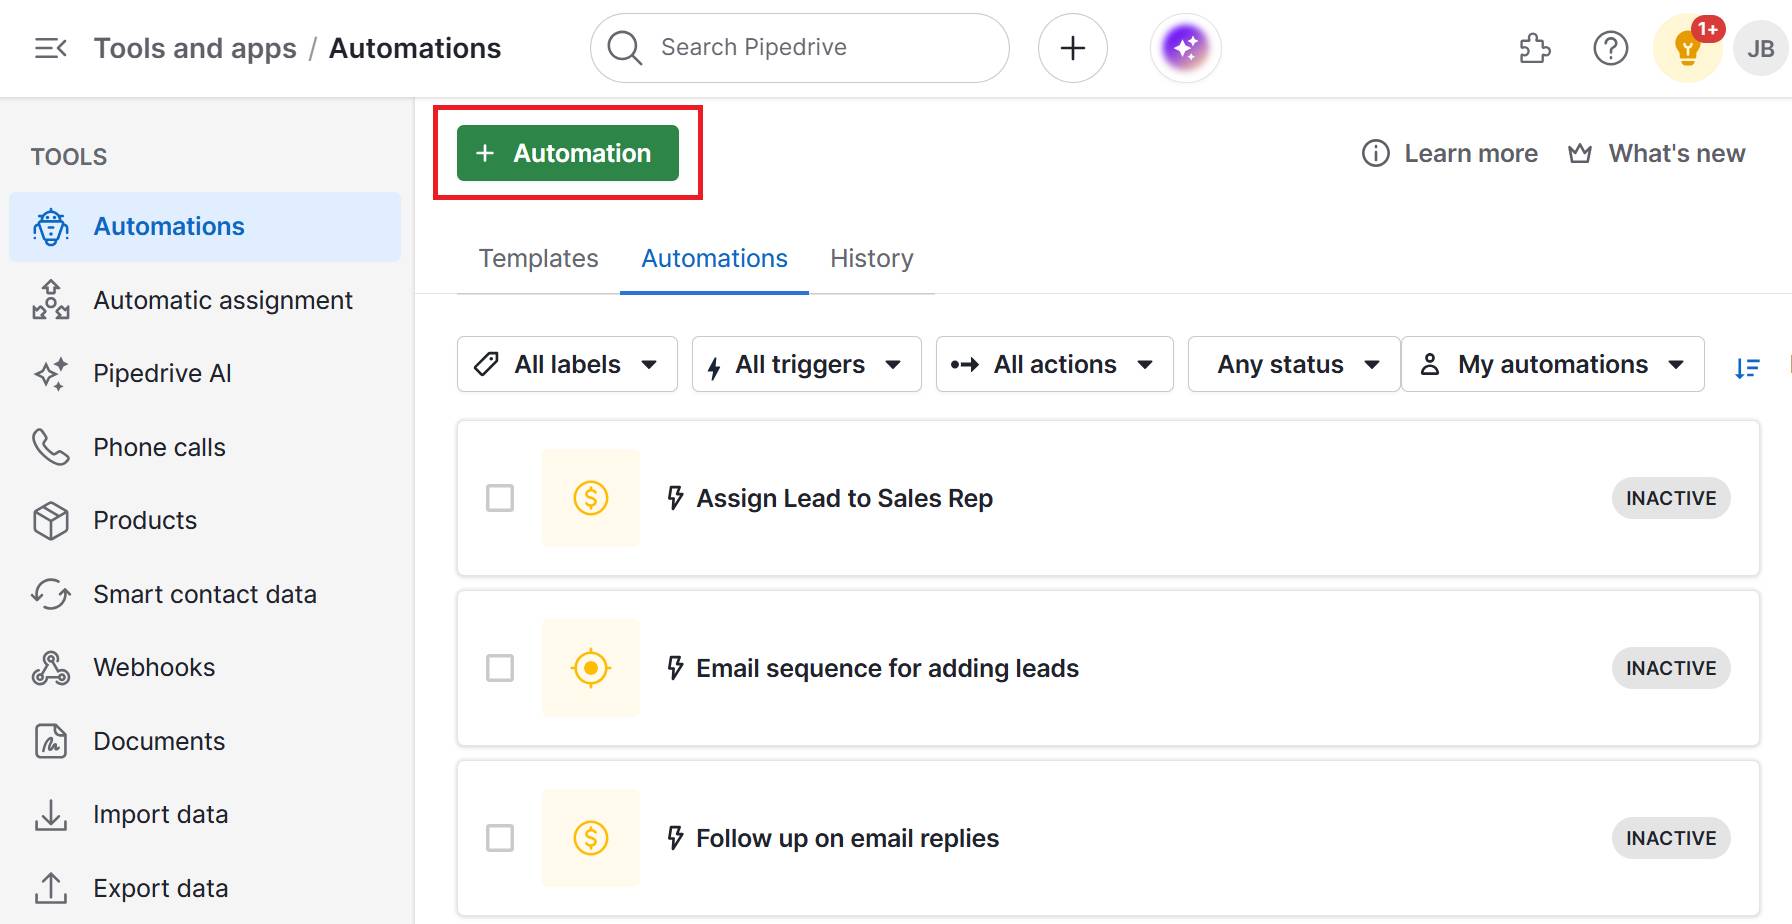Click the Learn more link
1792x924 pixels.
pos(1449,153)
